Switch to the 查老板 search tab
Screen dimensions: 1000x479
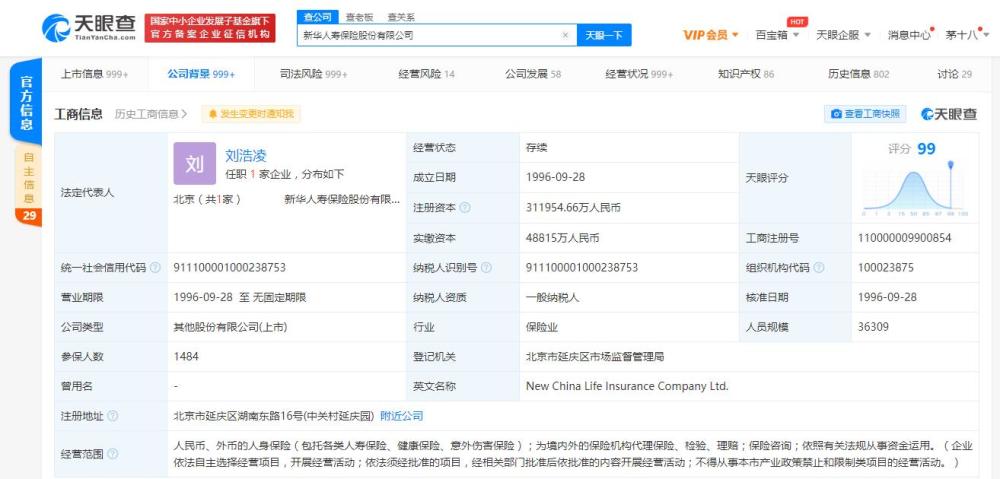pos(359,17)
